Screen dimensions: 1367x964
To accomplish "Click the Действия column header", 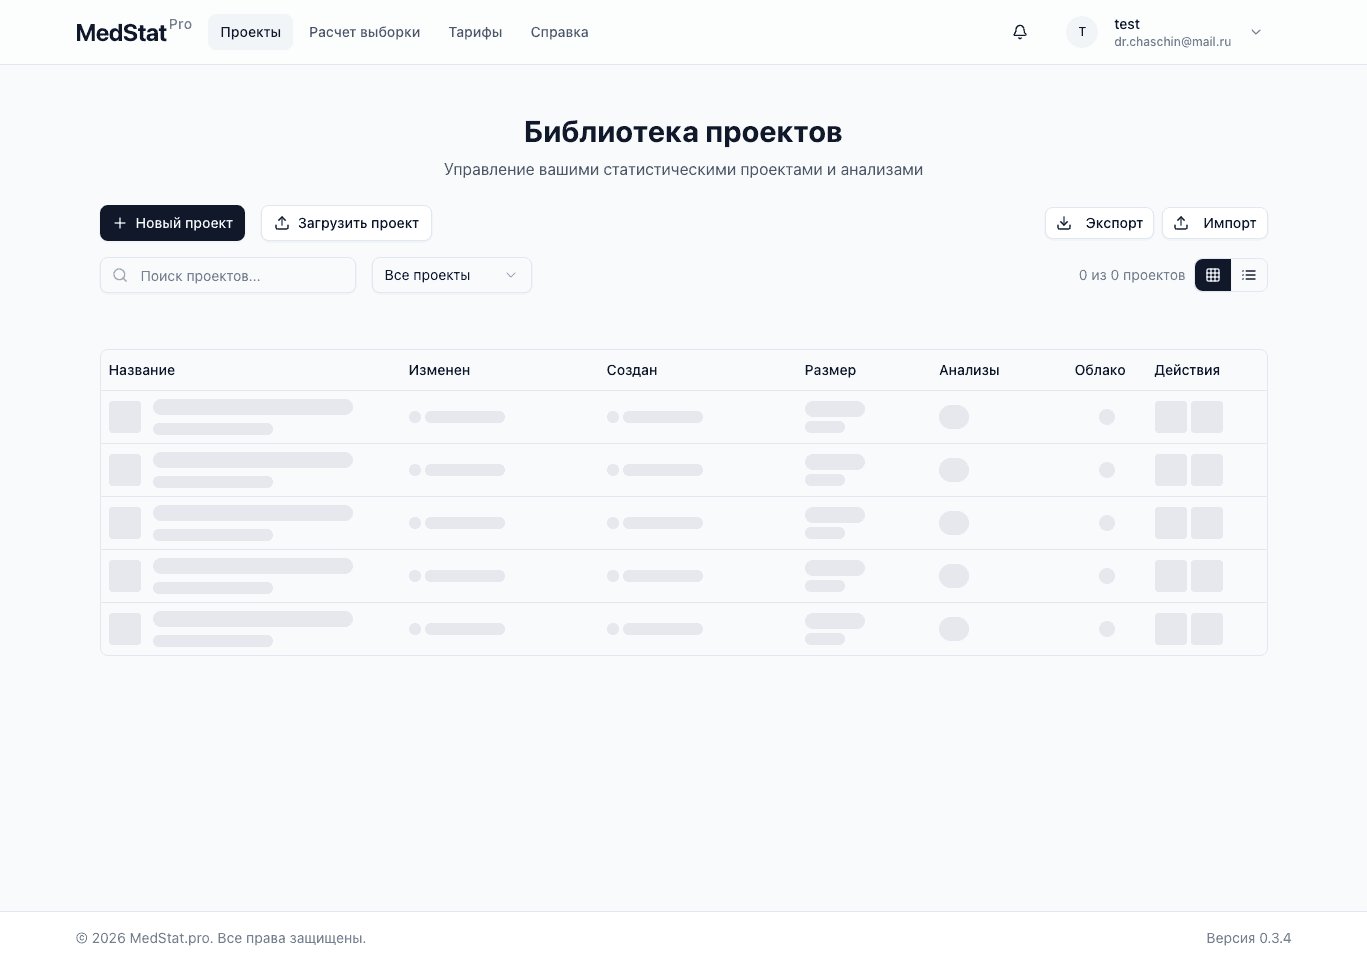I will (x=1187, y=370).
